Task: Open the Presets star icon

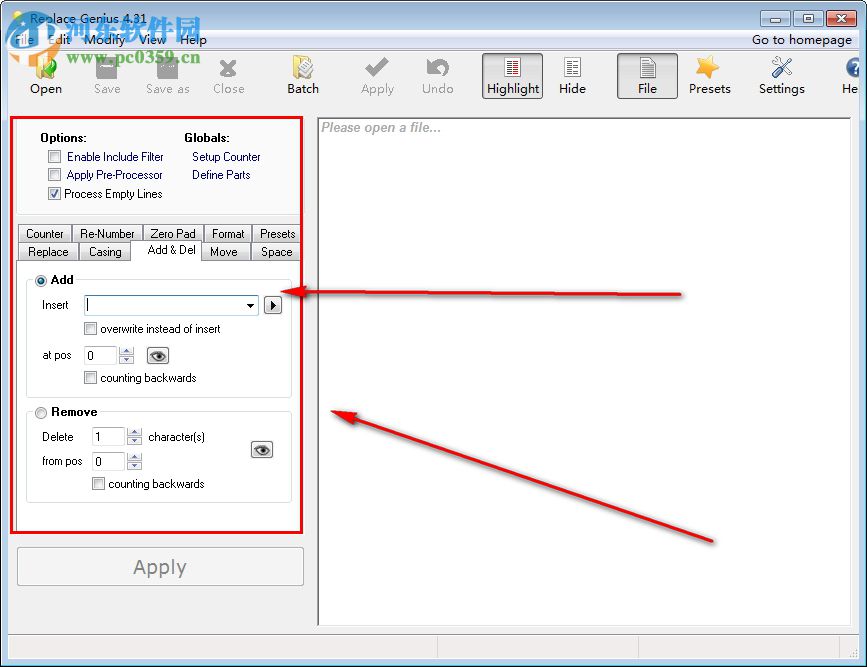Action: pos(709,76)
